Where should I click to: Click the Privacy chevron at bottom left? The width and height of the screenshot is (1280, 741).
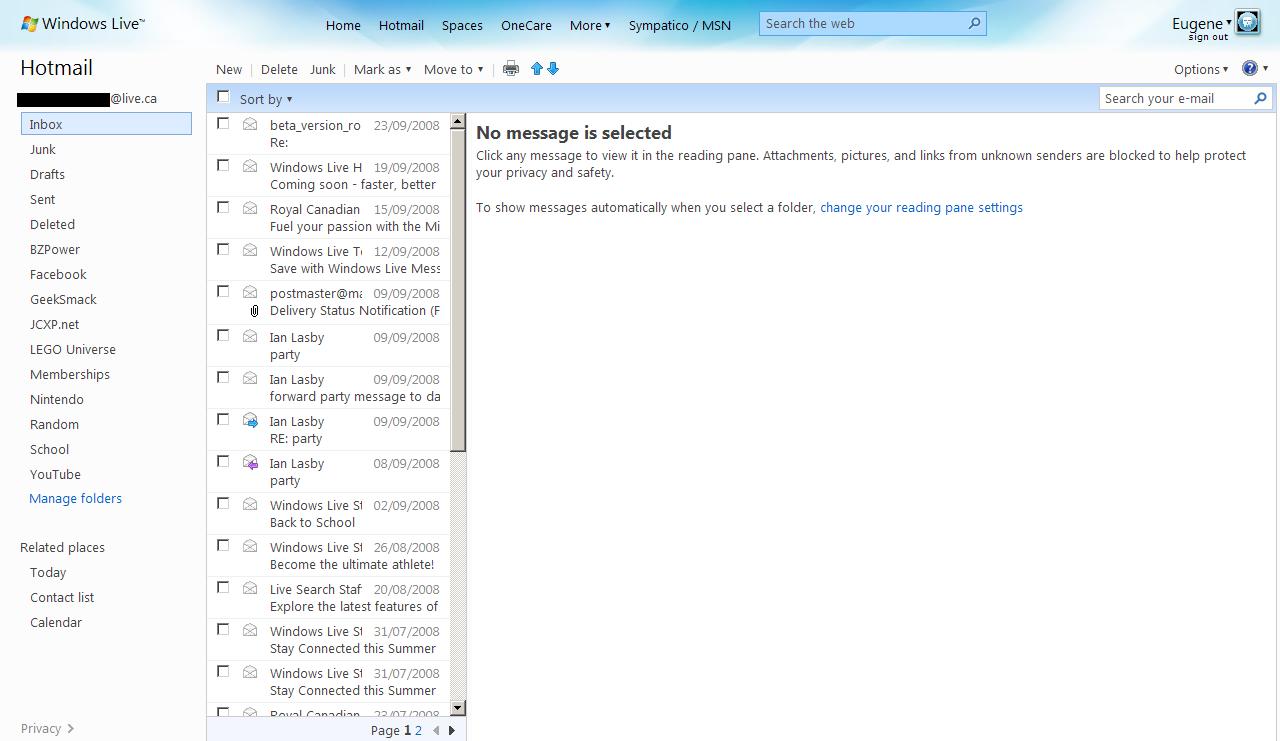pyautogui.click(x=71, y=729)
